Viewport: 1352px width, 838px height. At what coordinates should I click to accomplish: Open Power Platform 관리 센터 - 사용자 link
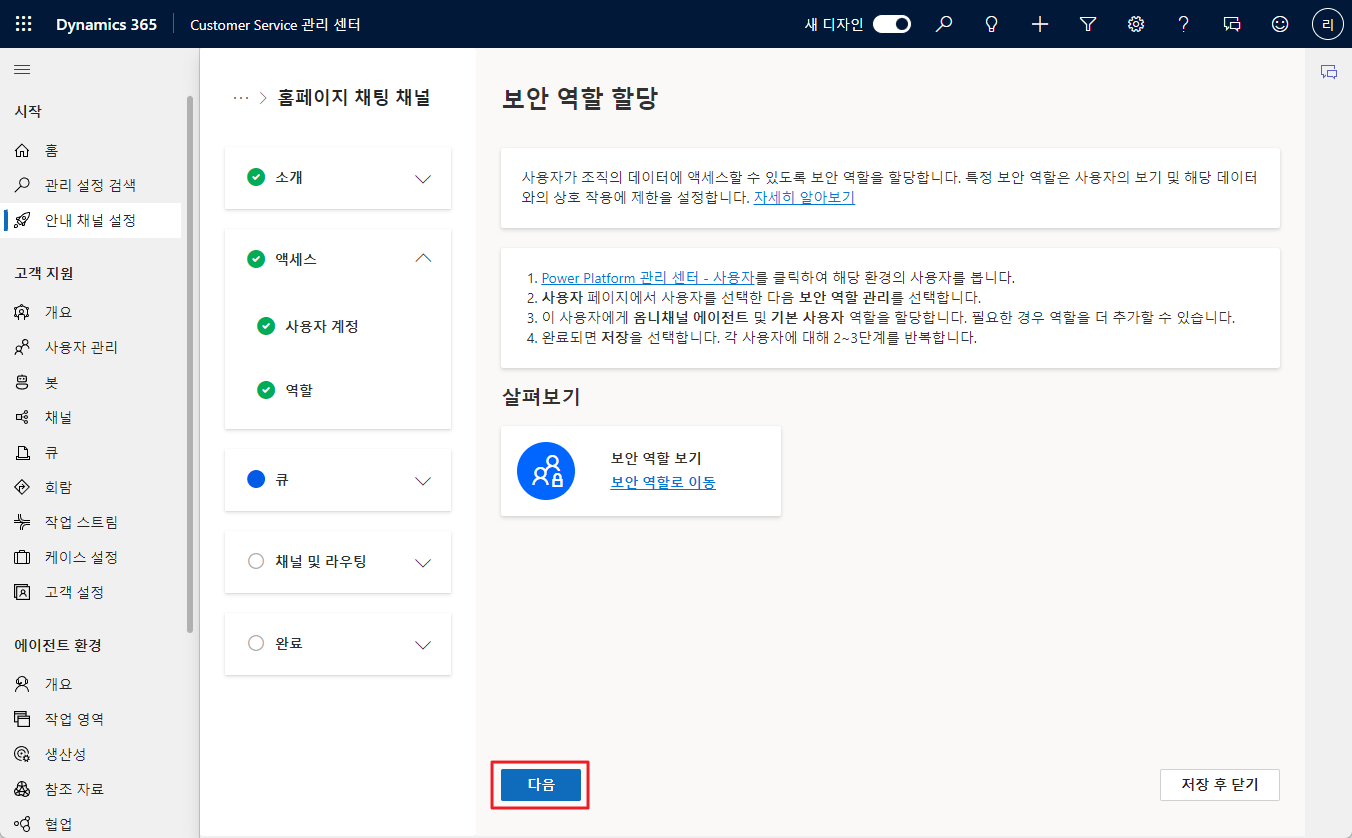[647, 277]
